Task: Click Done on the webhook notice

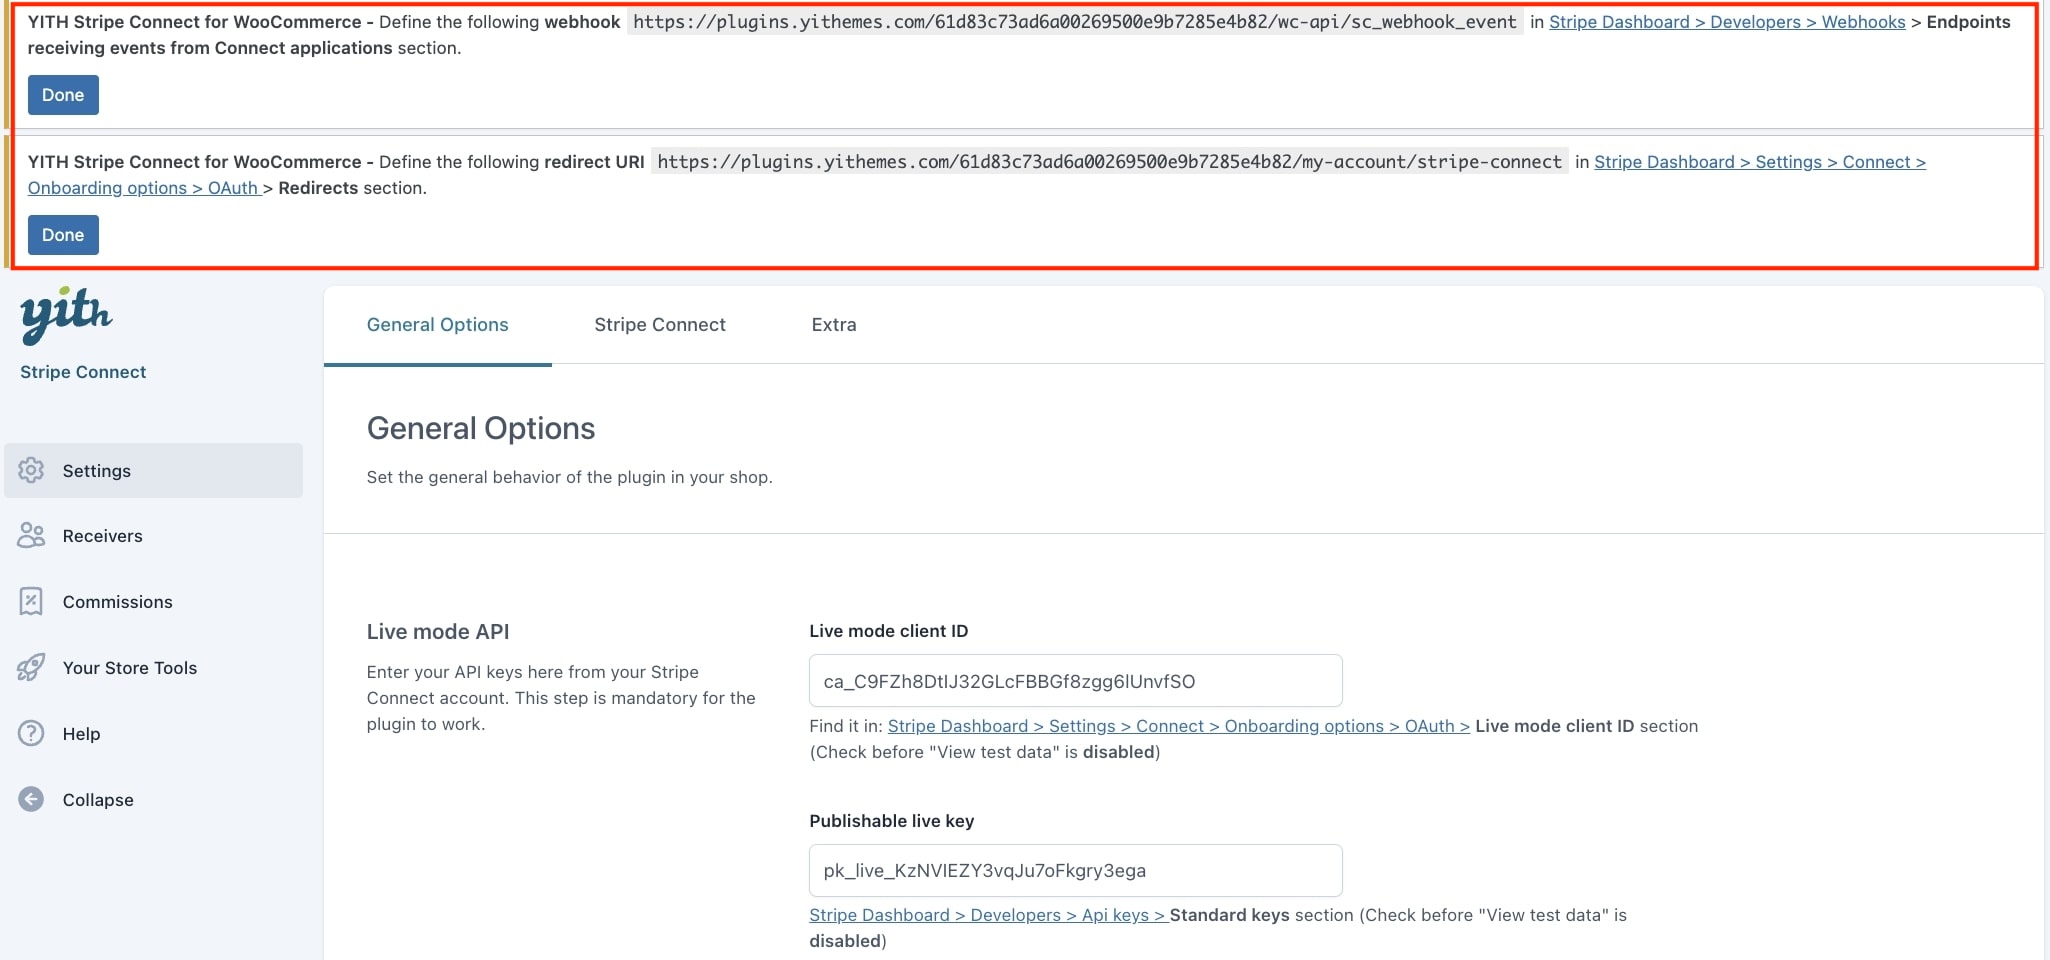Action: pos(63,95)
